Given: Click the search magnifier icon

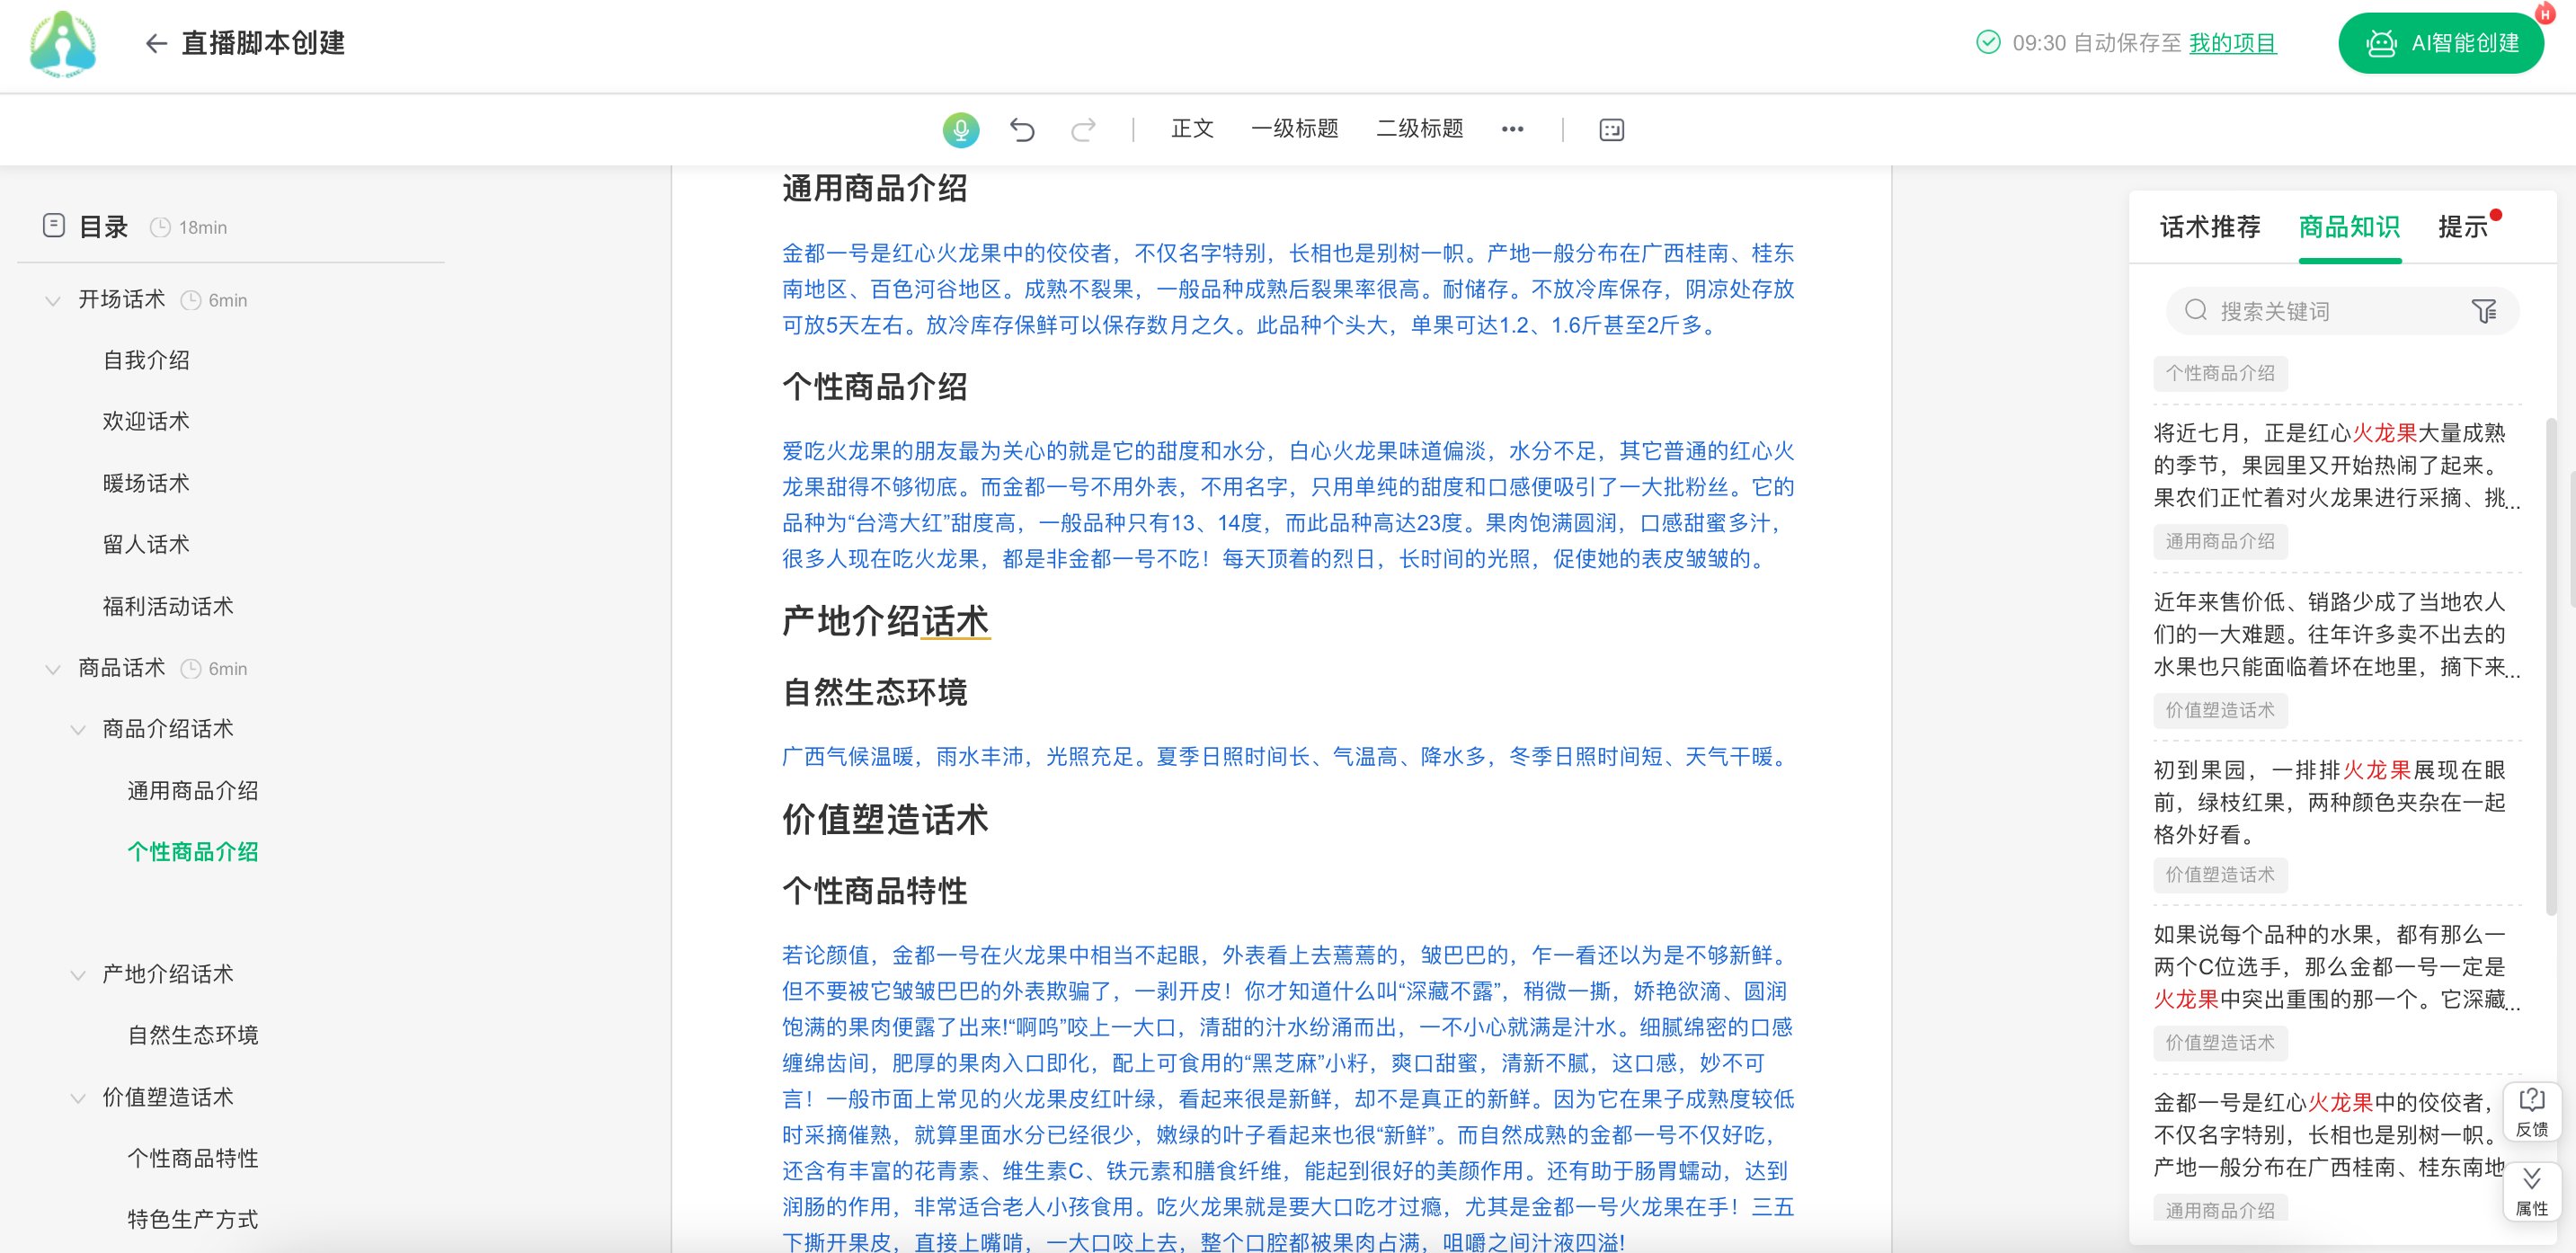Looking at the screenshot, I should click(2195, 310).
